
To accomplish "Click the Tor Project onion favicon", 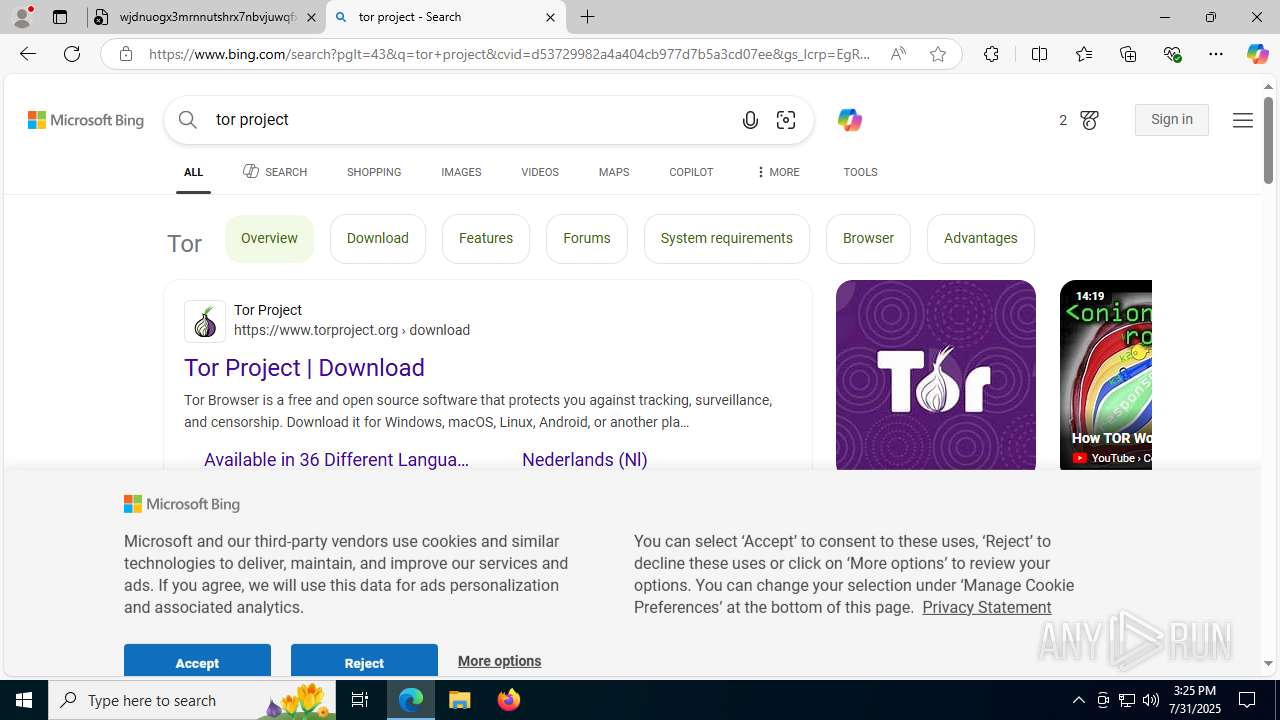I will click(x=205, y=321).
